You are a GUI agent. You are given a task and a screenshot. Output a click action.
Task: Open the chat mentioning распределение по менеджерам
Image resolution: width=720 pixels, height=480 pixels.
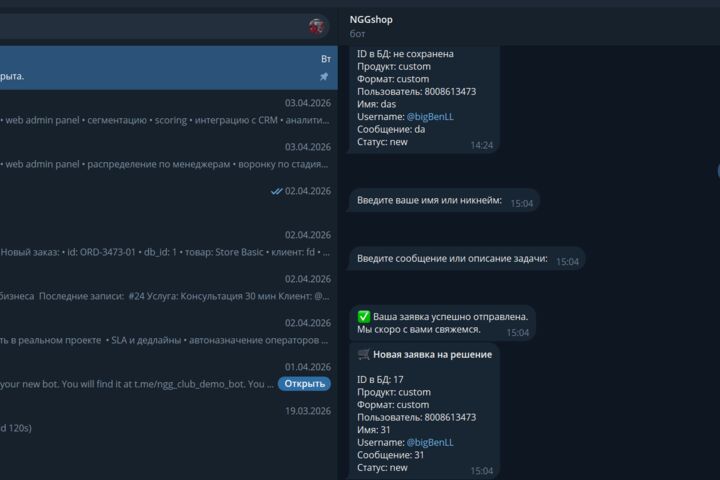[169, 156]
